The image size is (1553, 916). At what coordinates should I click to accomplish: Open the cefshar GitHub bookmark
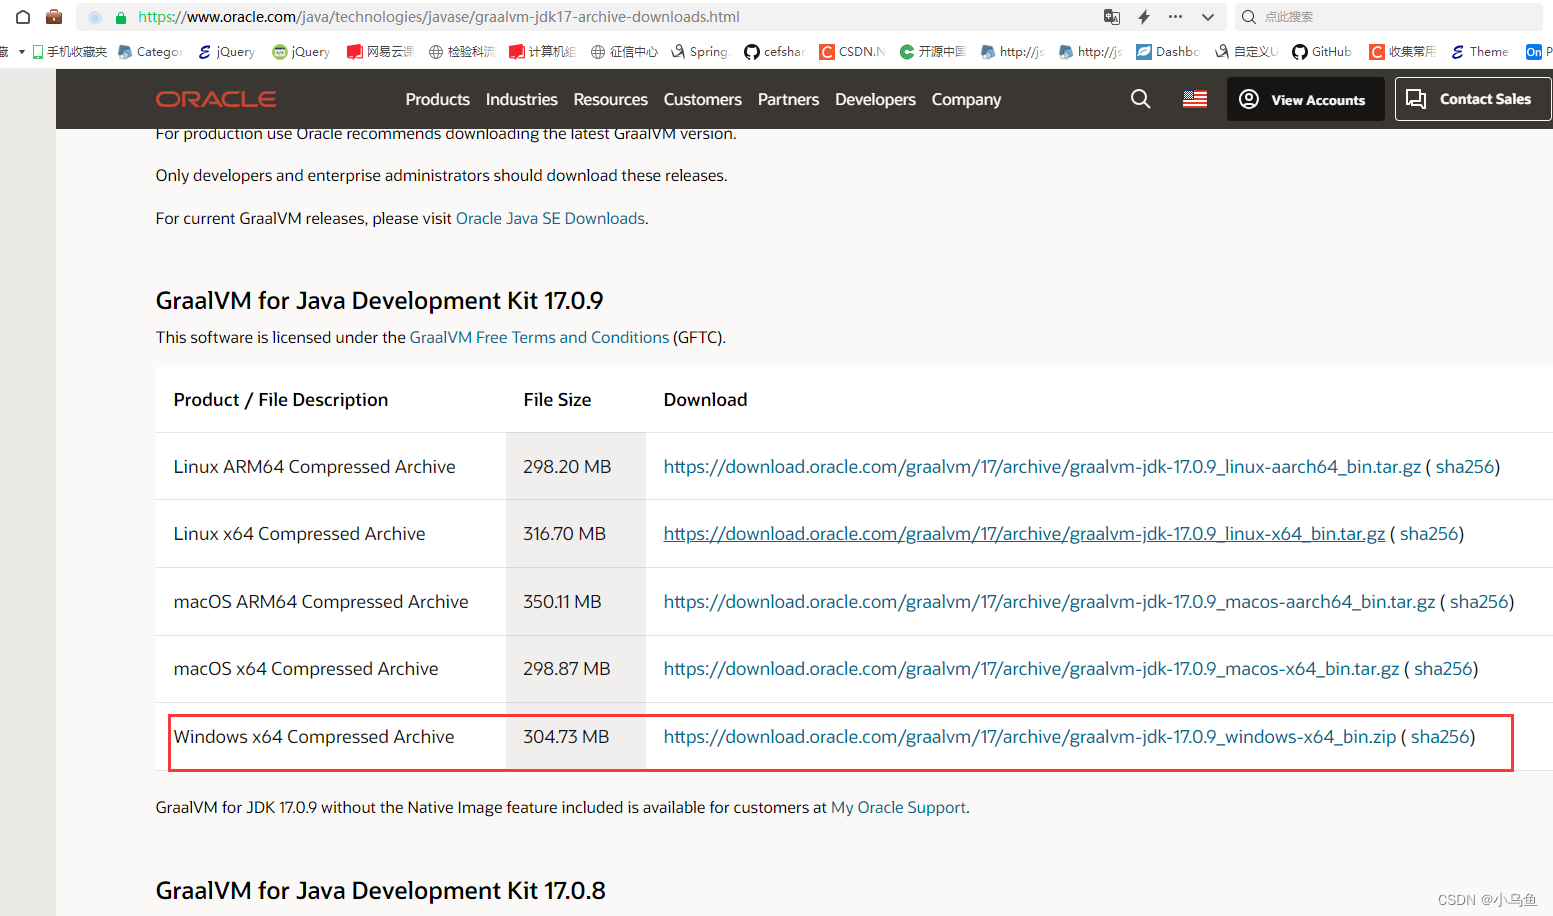pos(774,52)
